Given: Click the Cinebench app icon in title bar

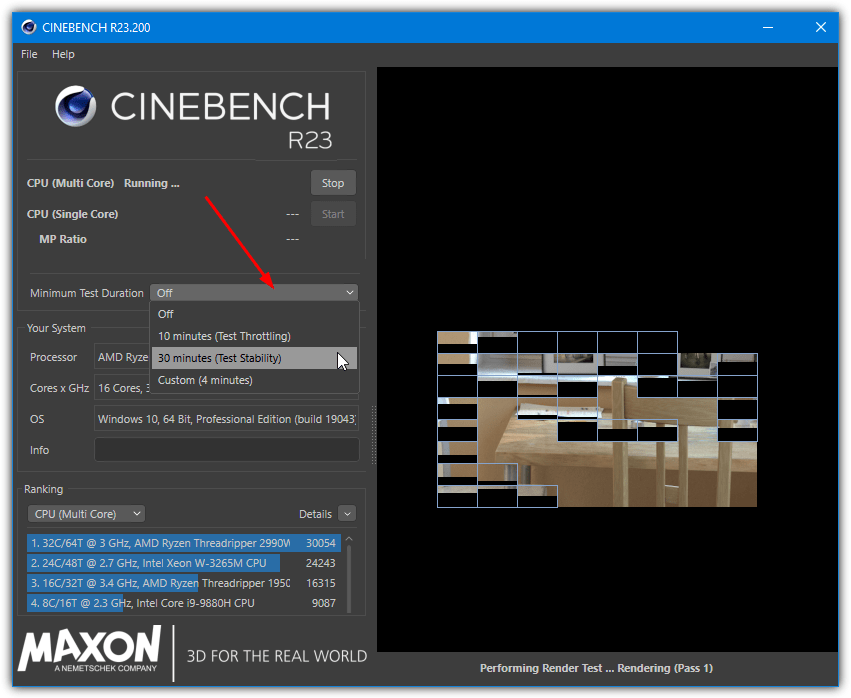Looking at the screenshot, I should click(x=28, y=27).
